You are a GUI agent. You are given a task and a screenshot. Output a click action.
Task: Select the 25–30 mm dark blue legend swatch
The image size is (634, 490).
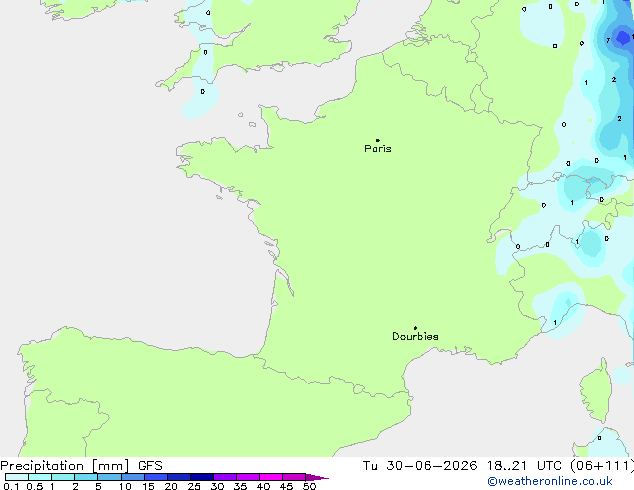click(x=202, y=477)
